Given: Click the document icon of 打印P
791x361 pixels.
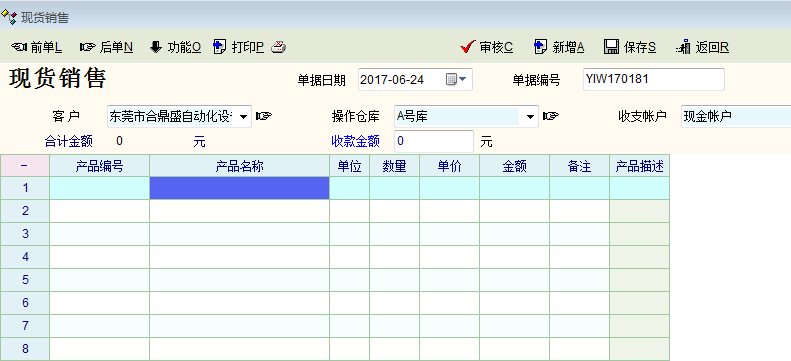Looking at the screenshot, I should (x=220, y=47).
